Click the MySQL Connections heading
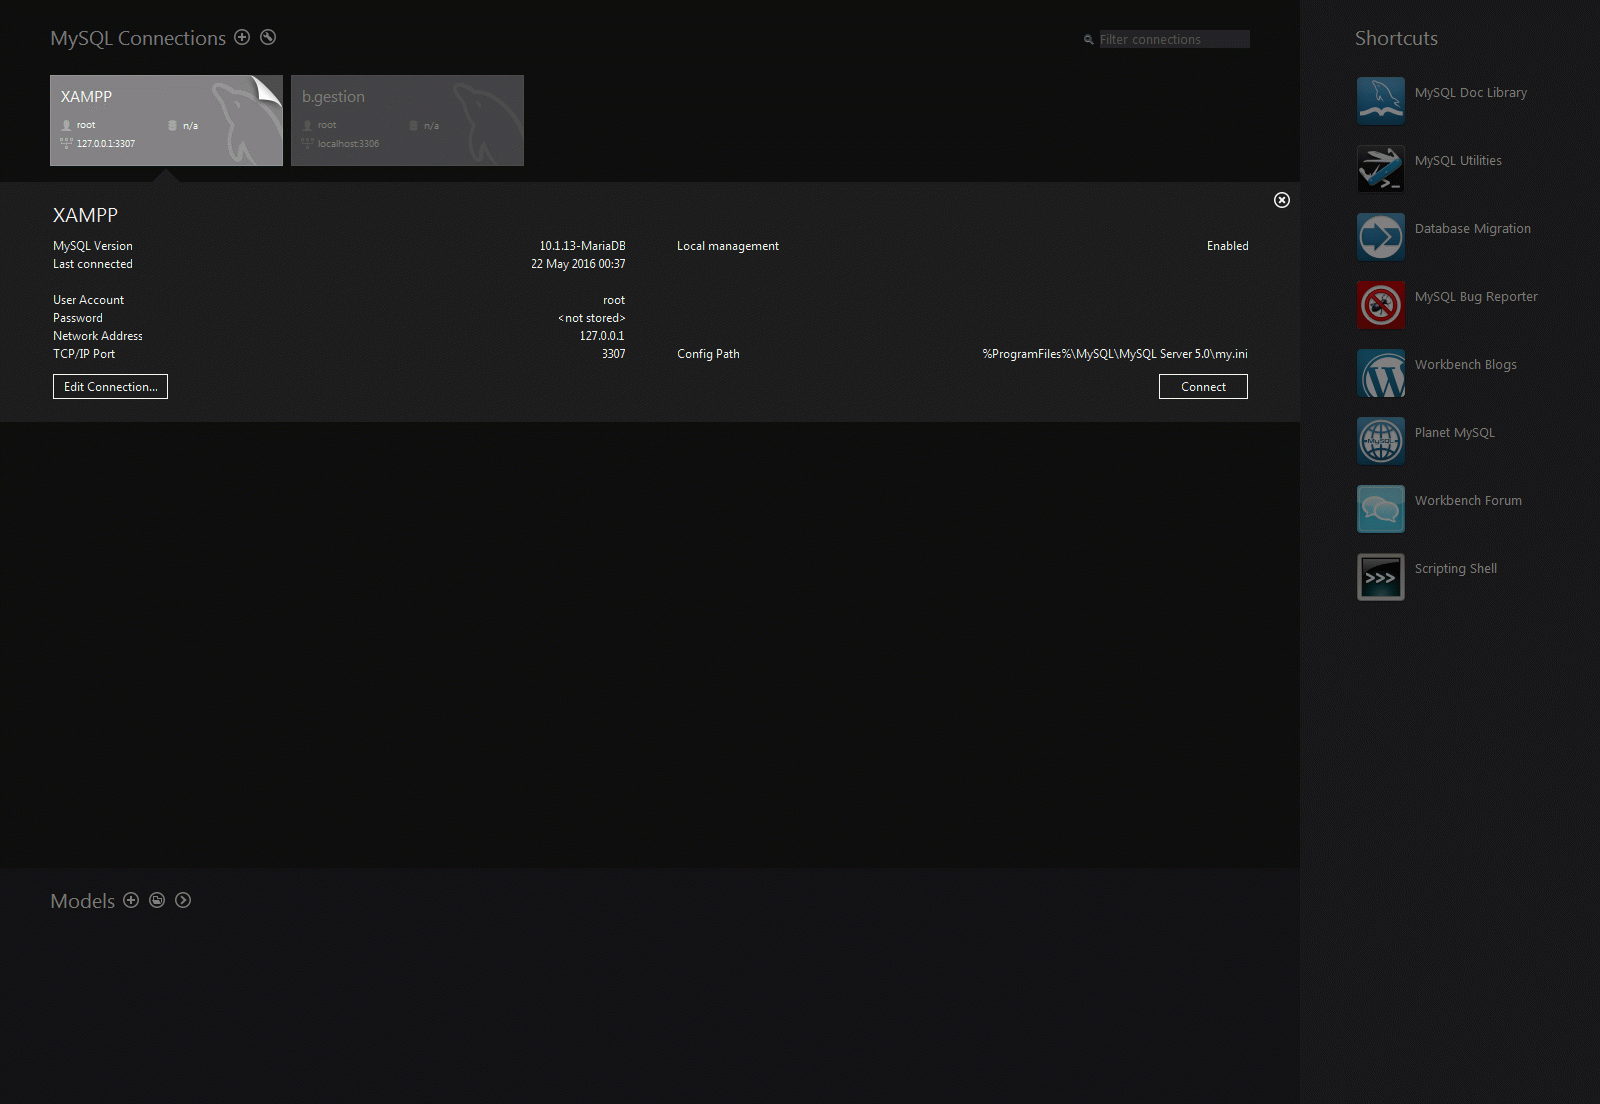This screenshot has height=1104, width=1600. [138, 38]
